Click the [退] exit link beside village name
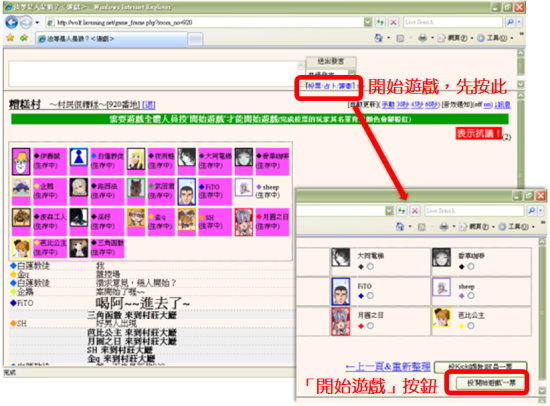The width and height of the screenshot is (550, 406). click(x=149, y=105)
